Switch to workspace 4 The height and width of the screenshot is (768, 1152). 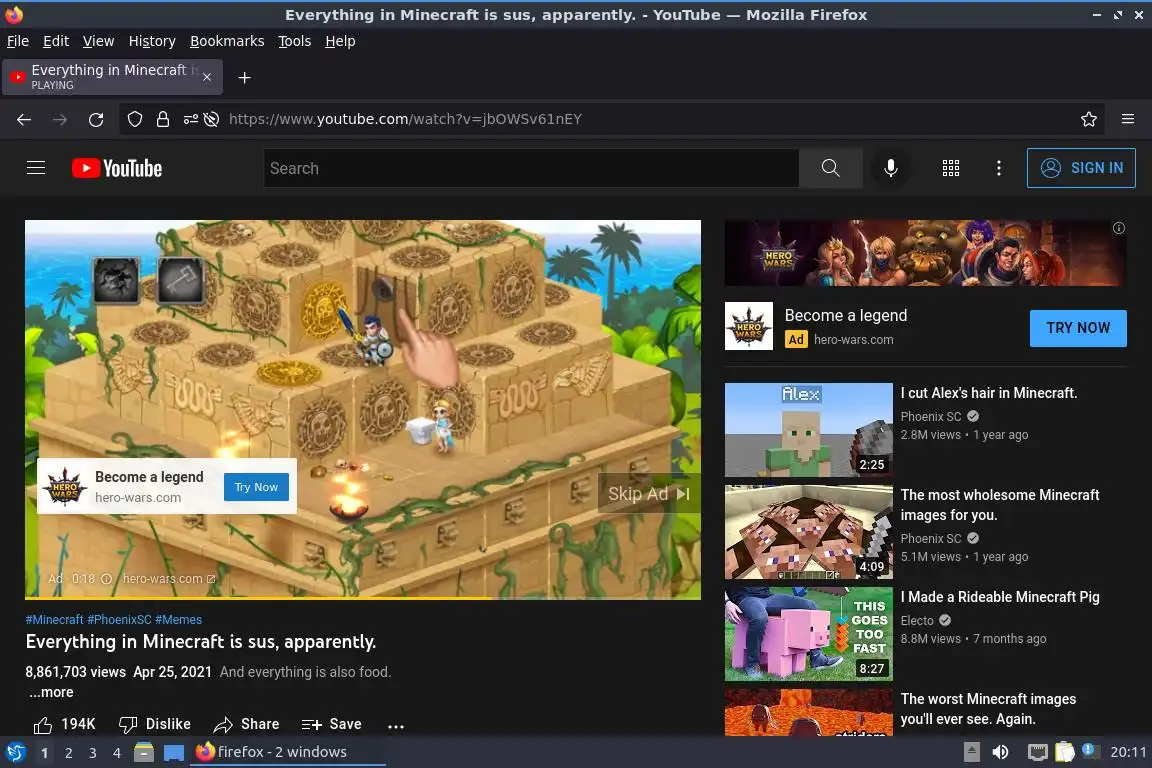coord(116,753)
